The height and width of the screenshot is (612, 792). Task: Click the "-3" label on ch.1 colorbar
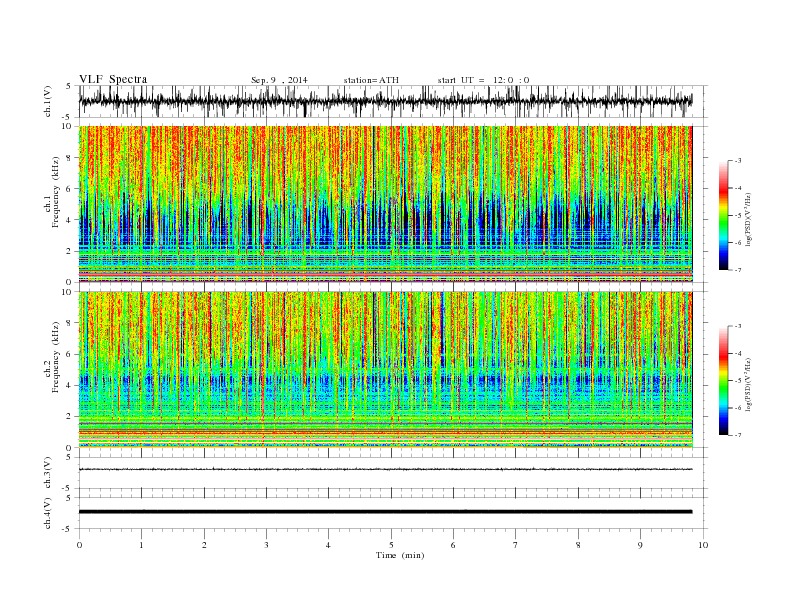tap(738, 161)
